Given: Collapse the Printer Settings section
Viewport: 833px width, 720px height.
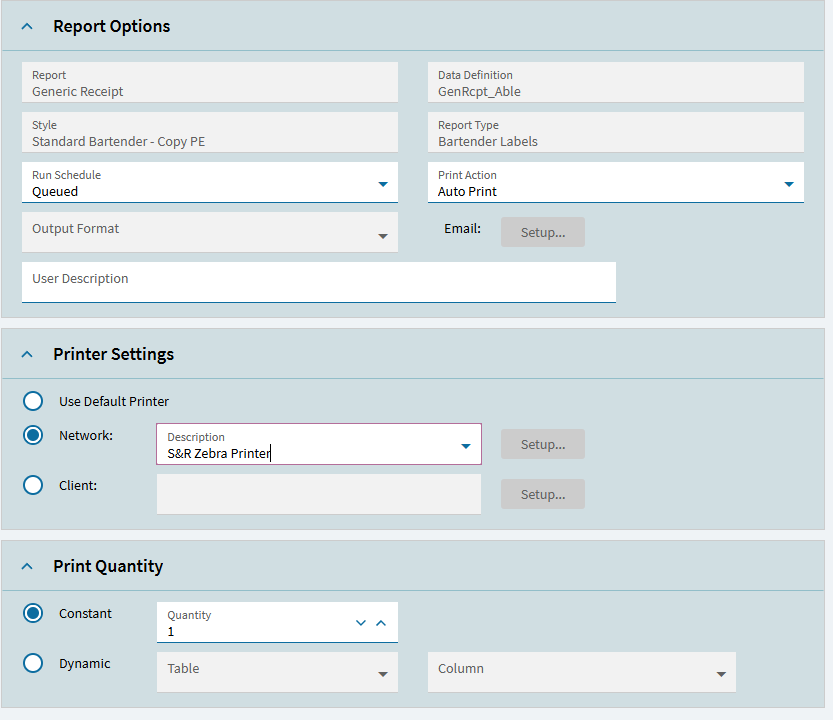Looking at the screenshot, I should tap(28, 355).
